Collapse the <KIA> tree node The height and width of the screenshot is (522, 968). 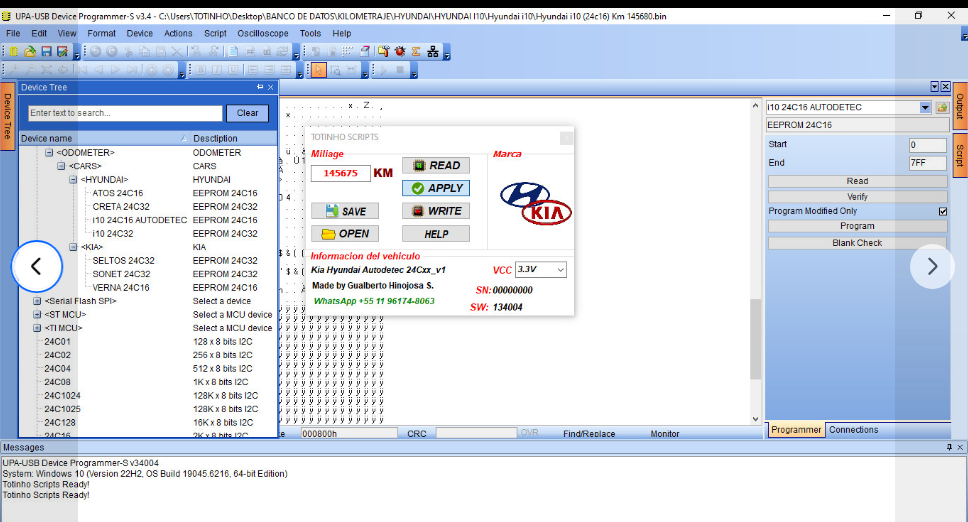coord(74,247)
